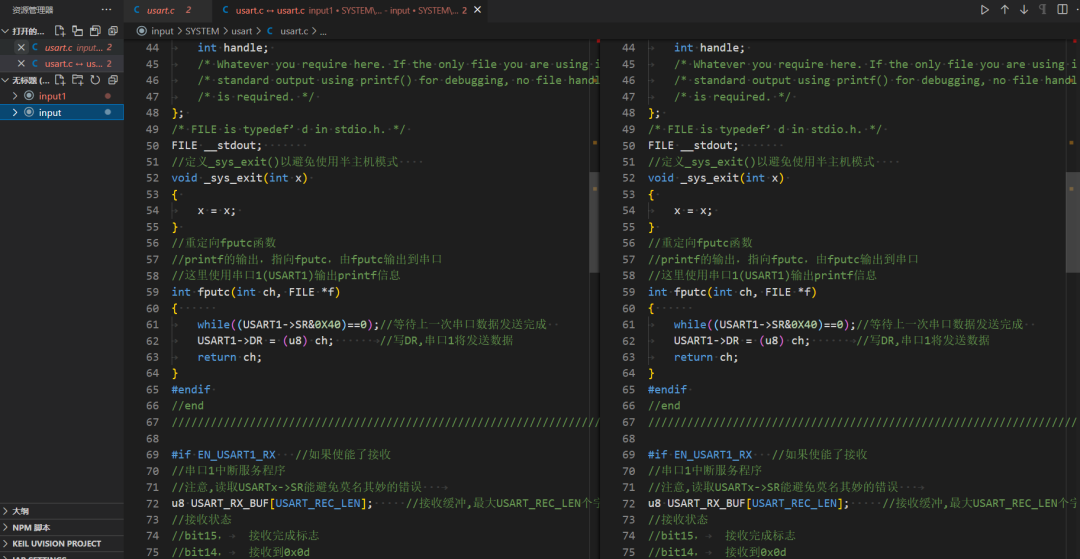Click the input folder status dot
1080x559 pixels.
point(107,112)
